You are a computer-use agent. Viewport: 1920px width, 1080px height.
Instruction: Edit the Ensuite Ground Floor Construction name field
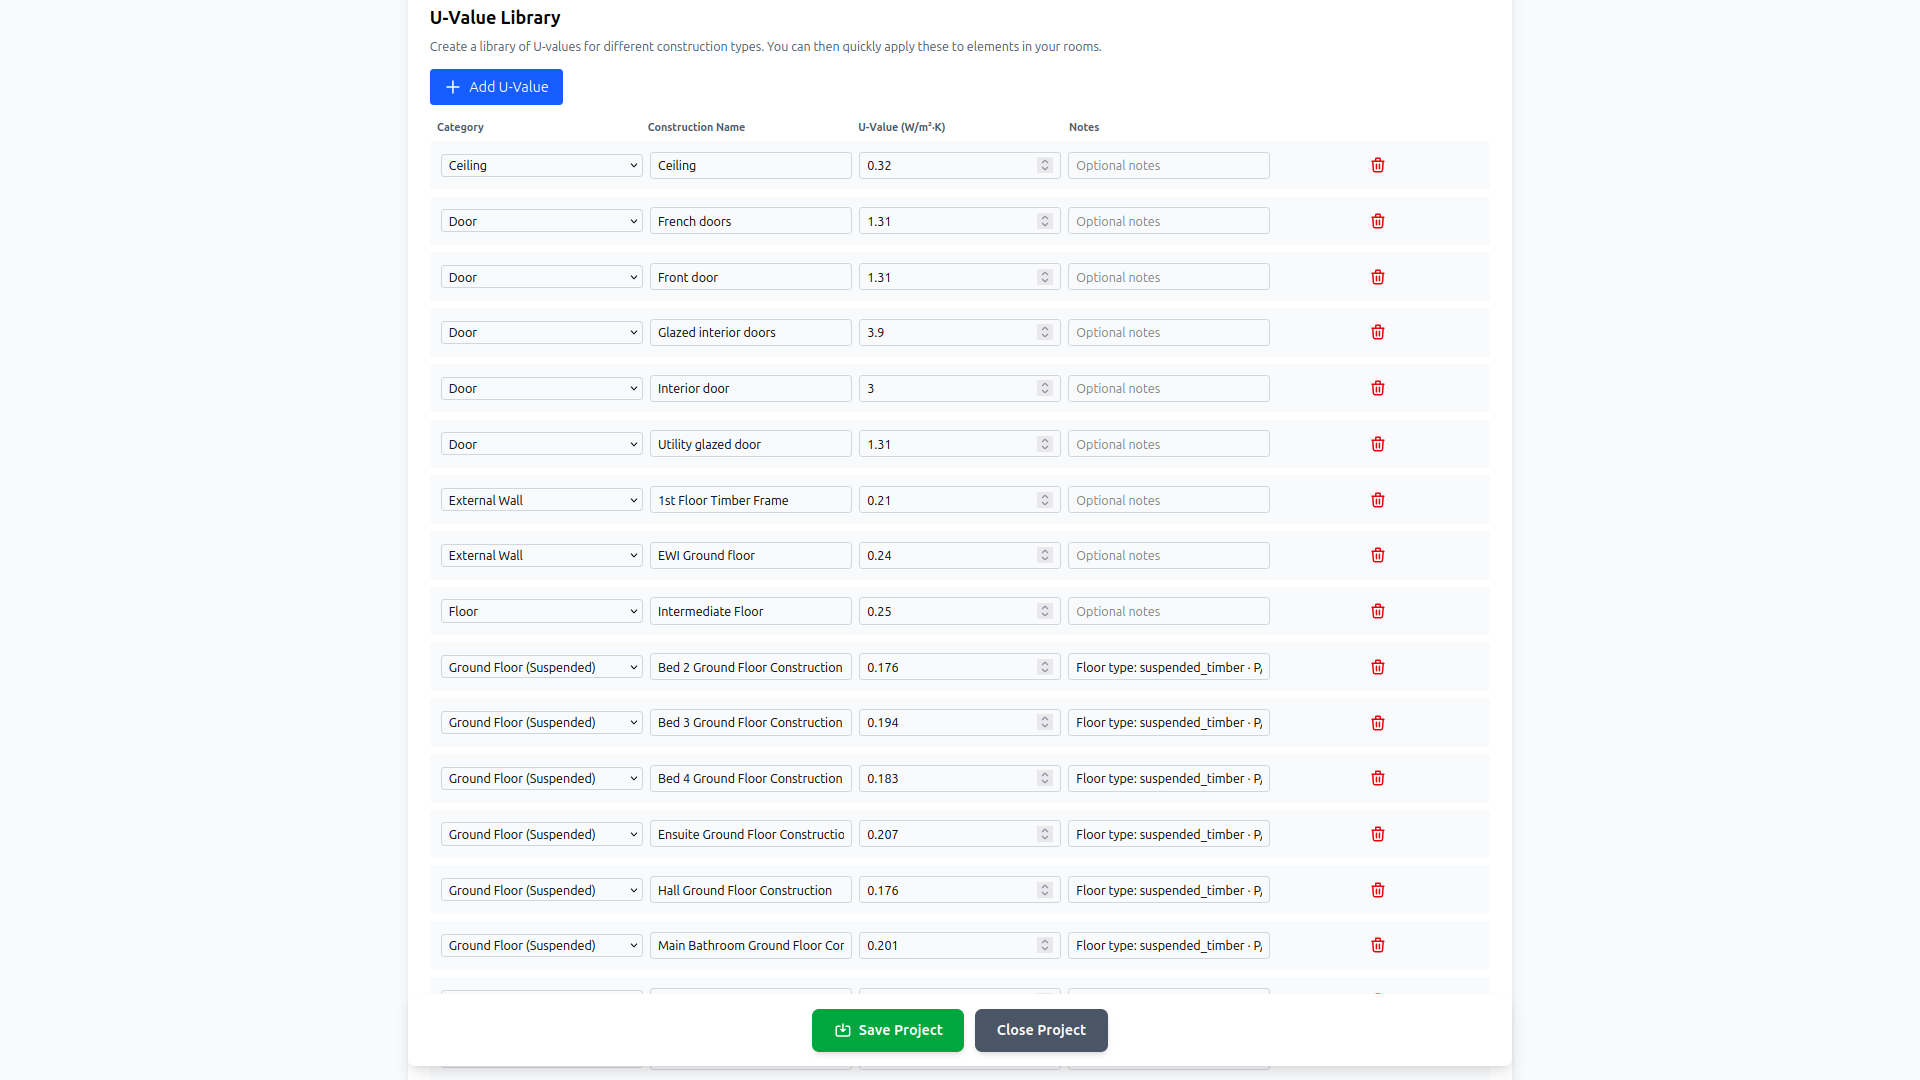(x=750, y=834)
